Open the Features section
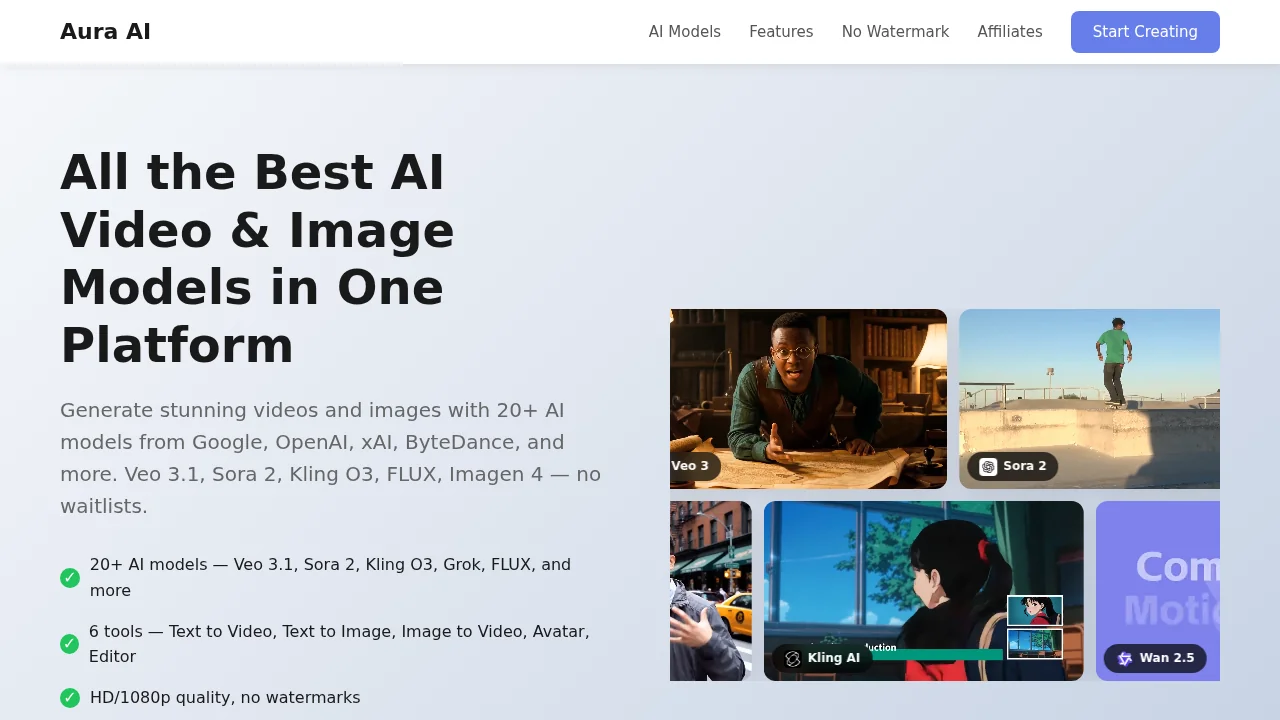The width and height of the screenshot is (1280, 720). coord(781,31)
